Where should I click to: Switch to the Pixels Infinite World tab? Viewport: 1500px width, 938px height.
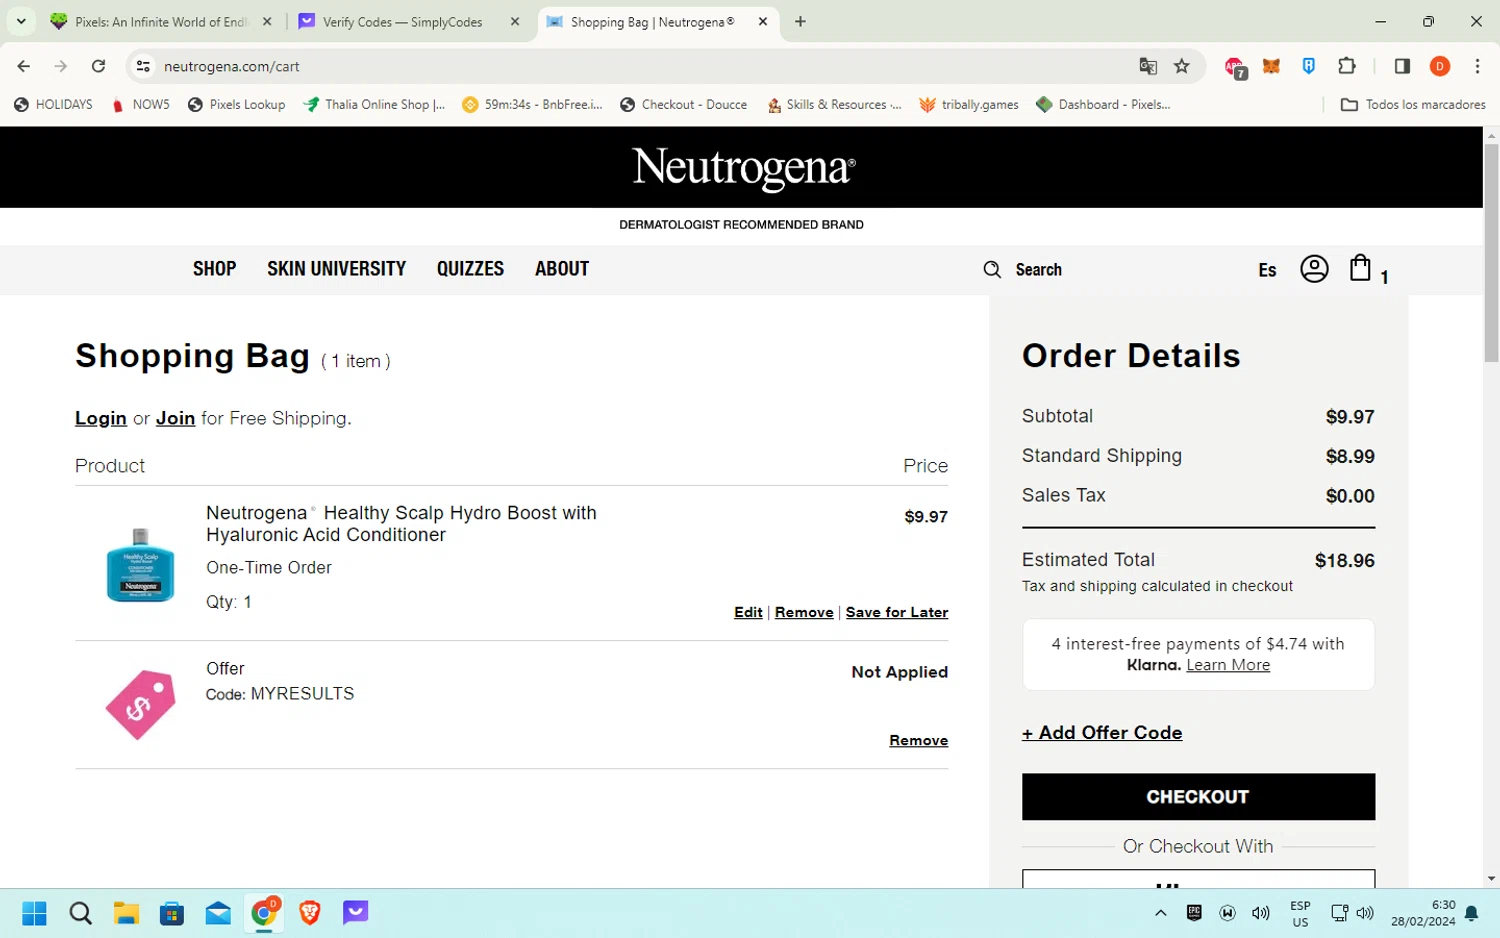pos(160,21)
